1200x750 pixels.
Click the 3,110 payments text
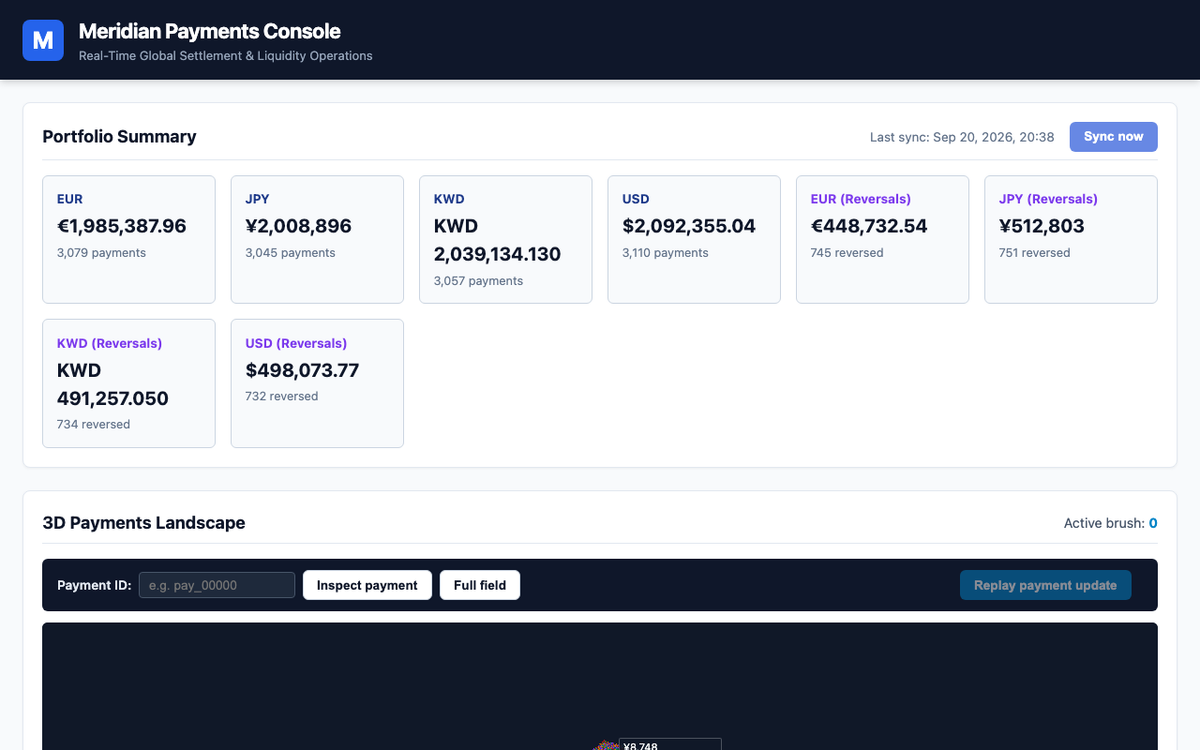666,253
